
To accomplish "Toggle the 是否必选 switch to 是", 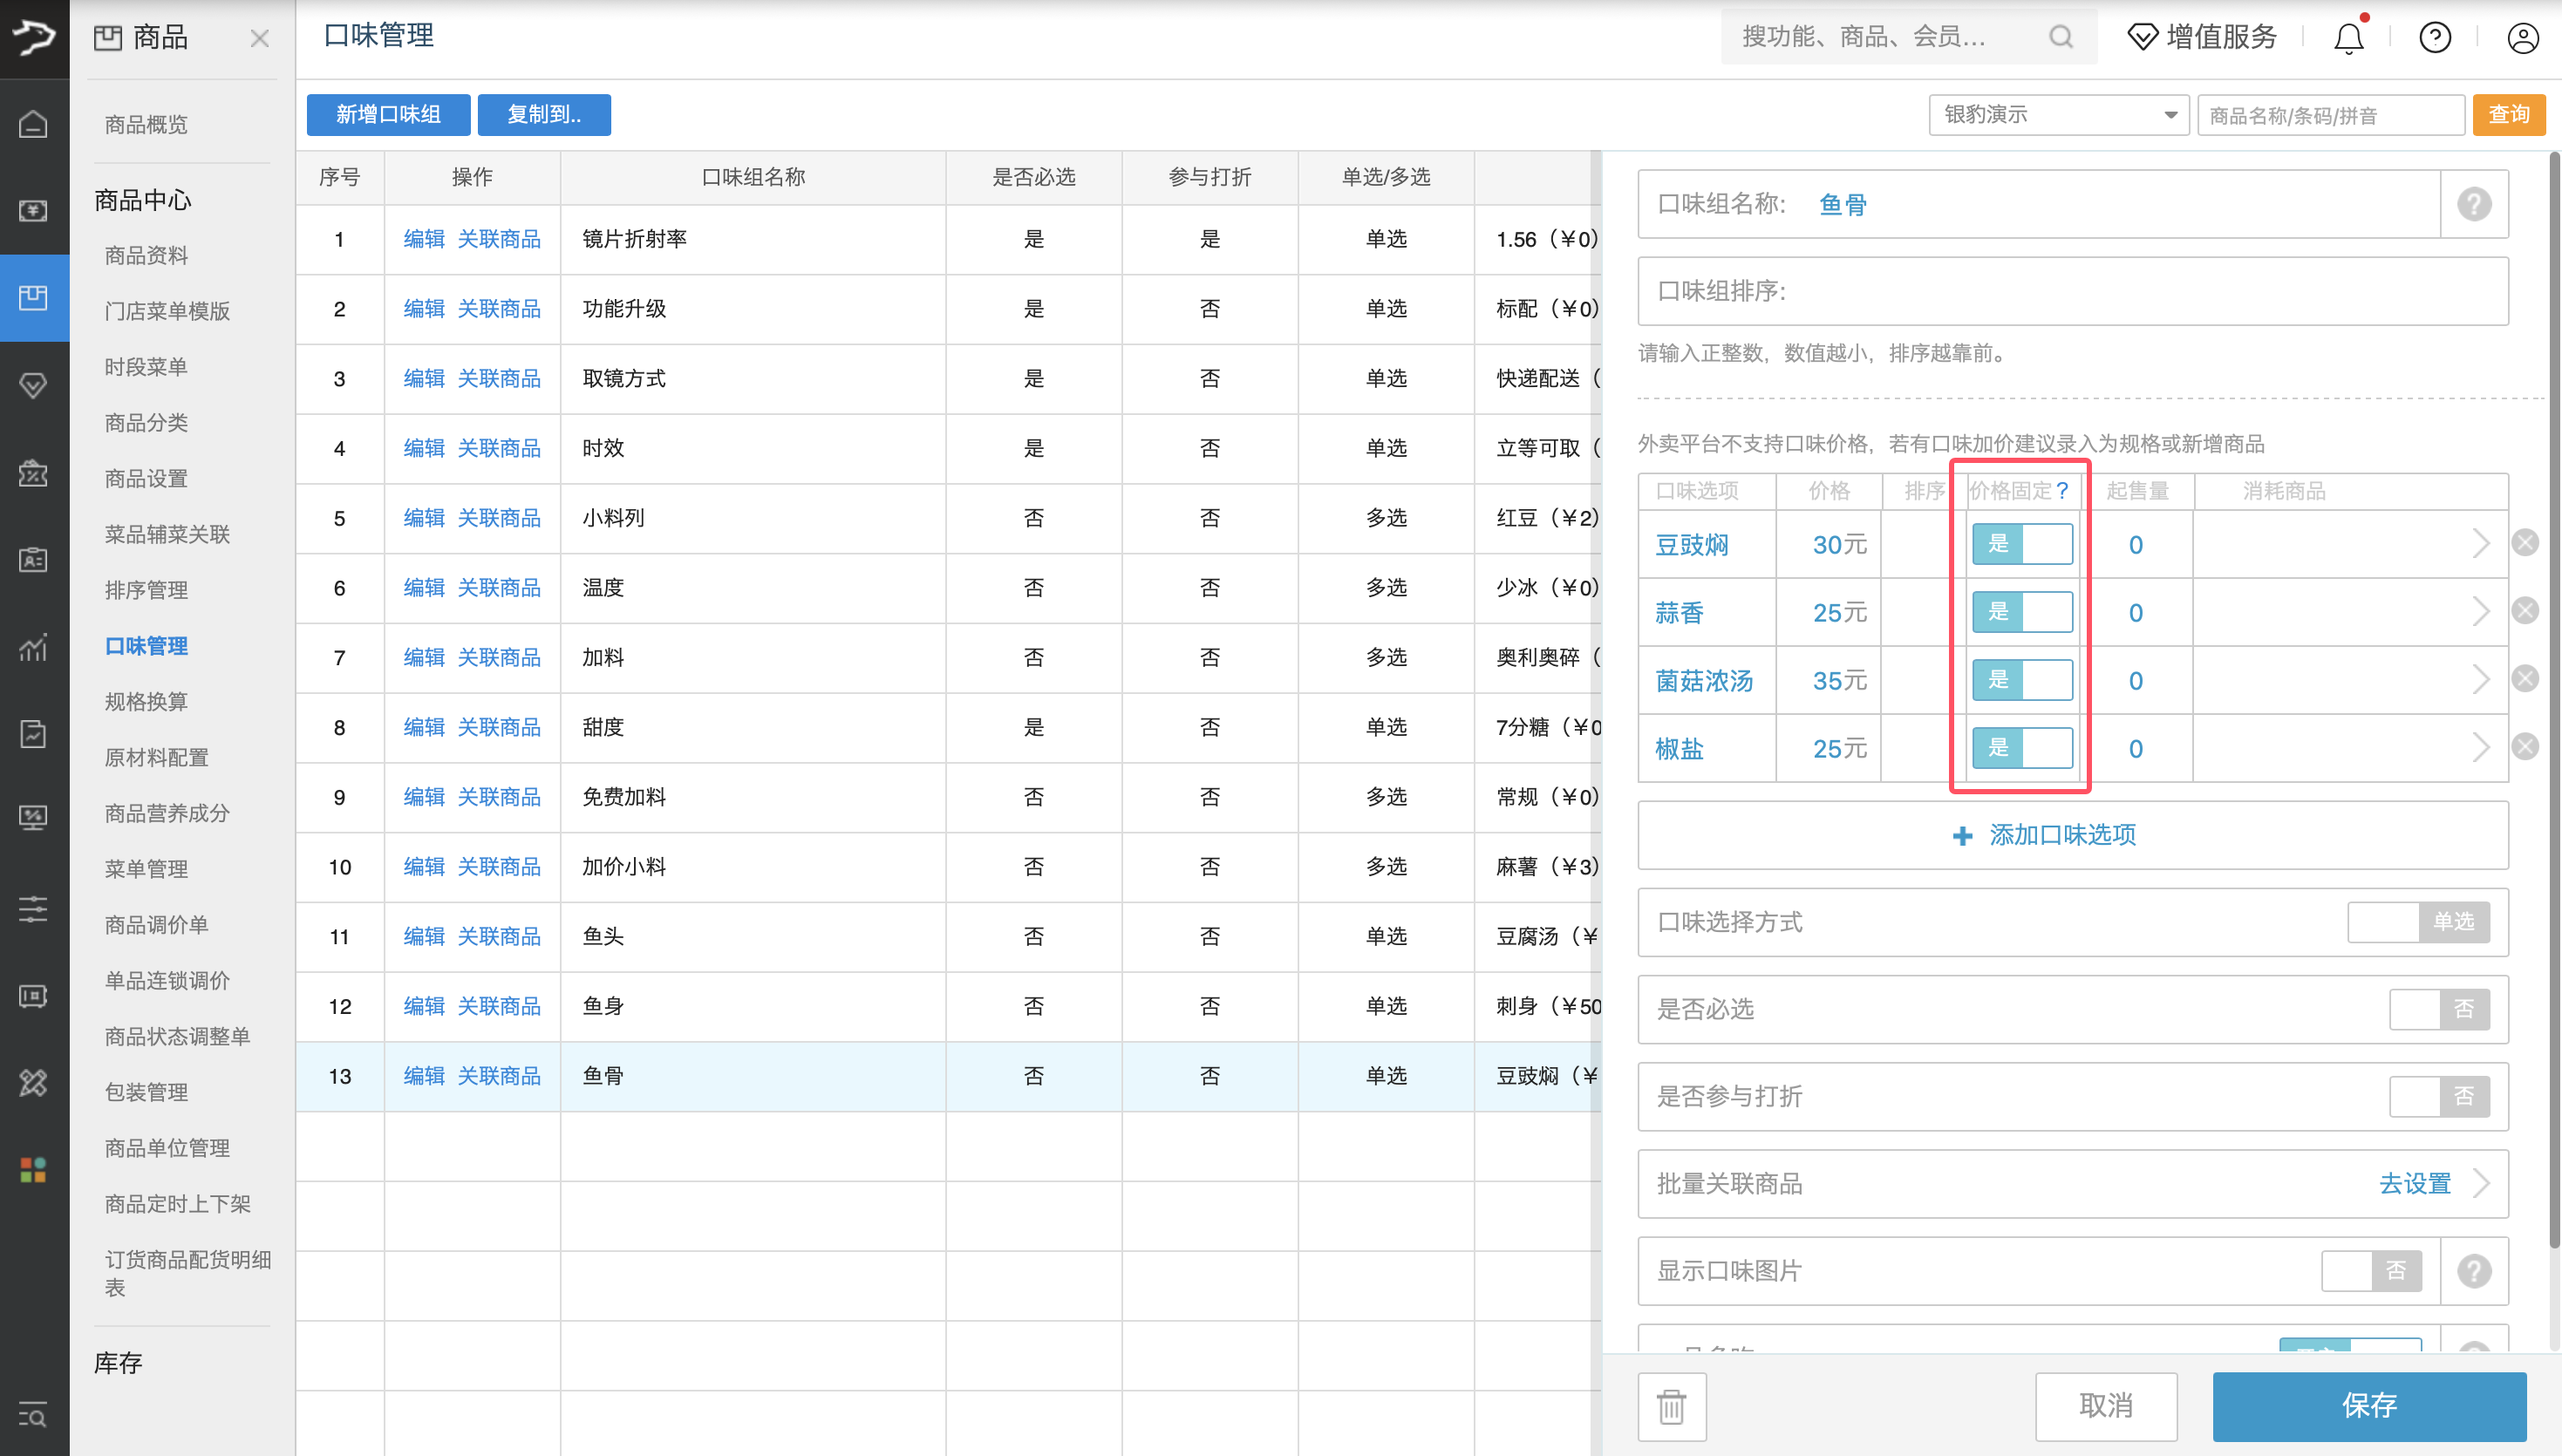I will click(x=2440, y=1009).
